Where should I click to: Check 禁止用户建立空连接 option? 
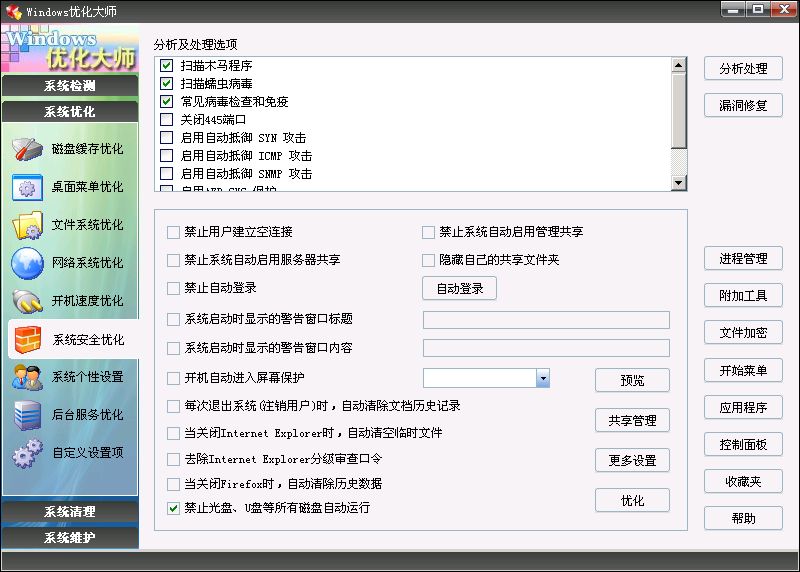click(x=174, y=232)
